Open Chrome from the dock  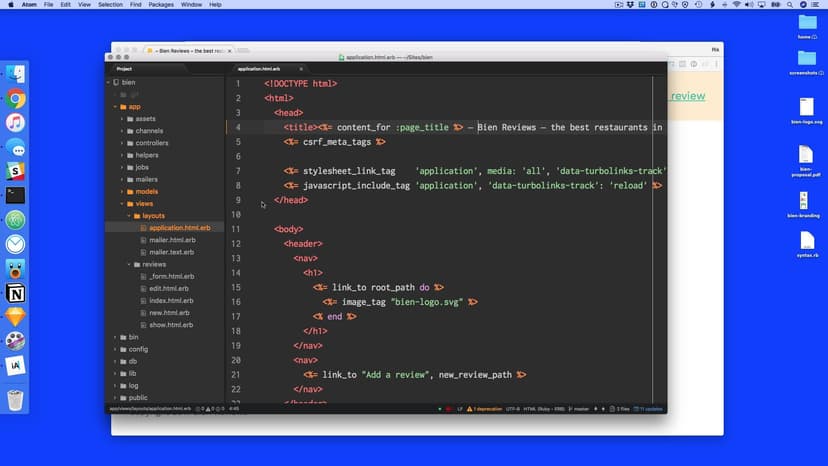[x=15, y=98]
